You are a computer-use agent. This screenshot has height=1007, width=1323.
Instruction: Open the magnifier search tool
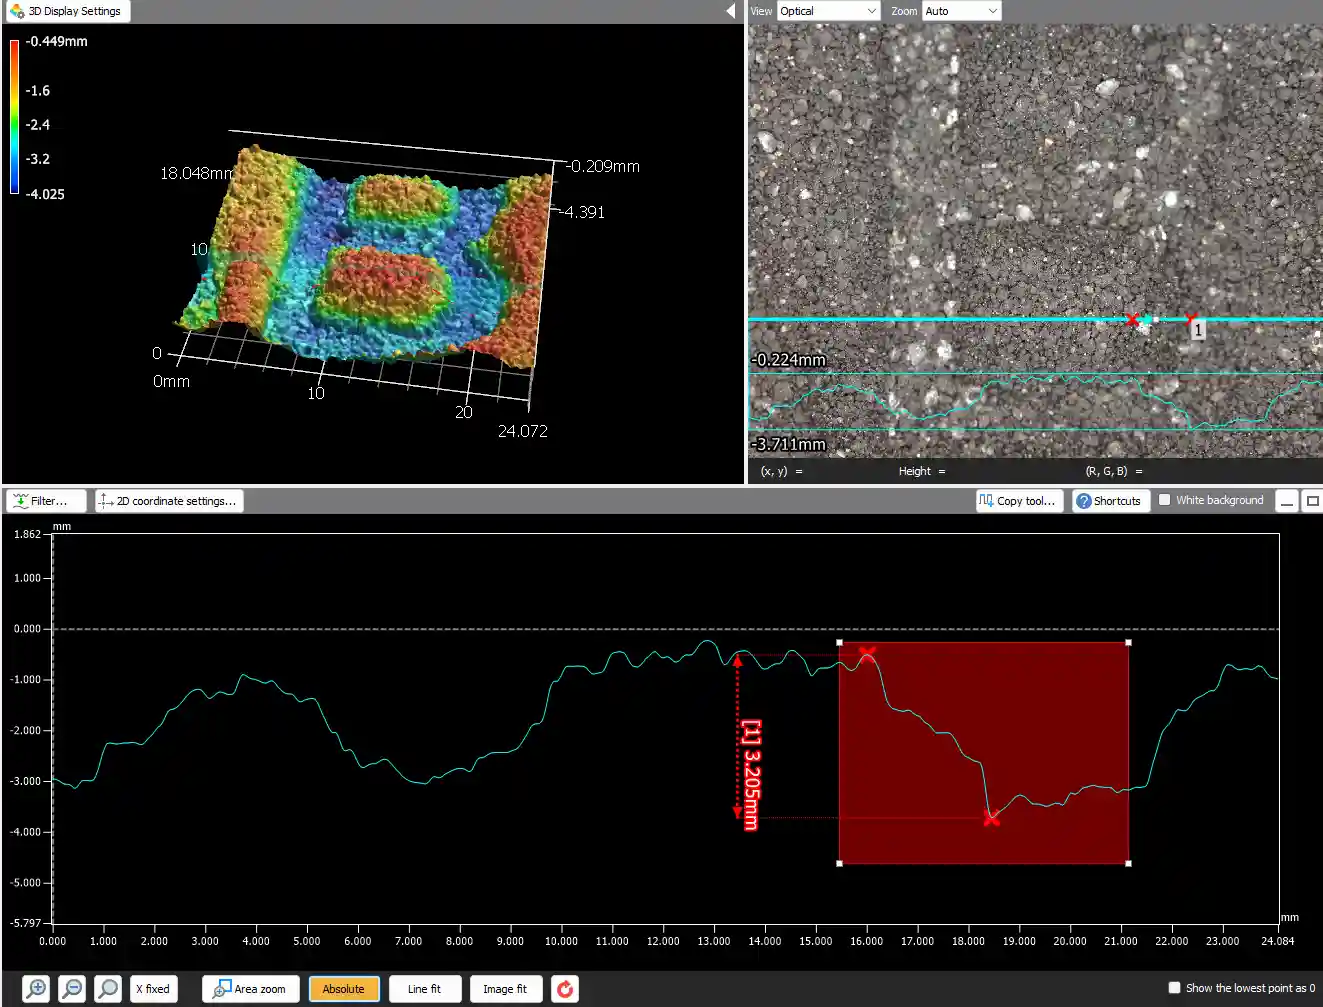tap(107, 988)
